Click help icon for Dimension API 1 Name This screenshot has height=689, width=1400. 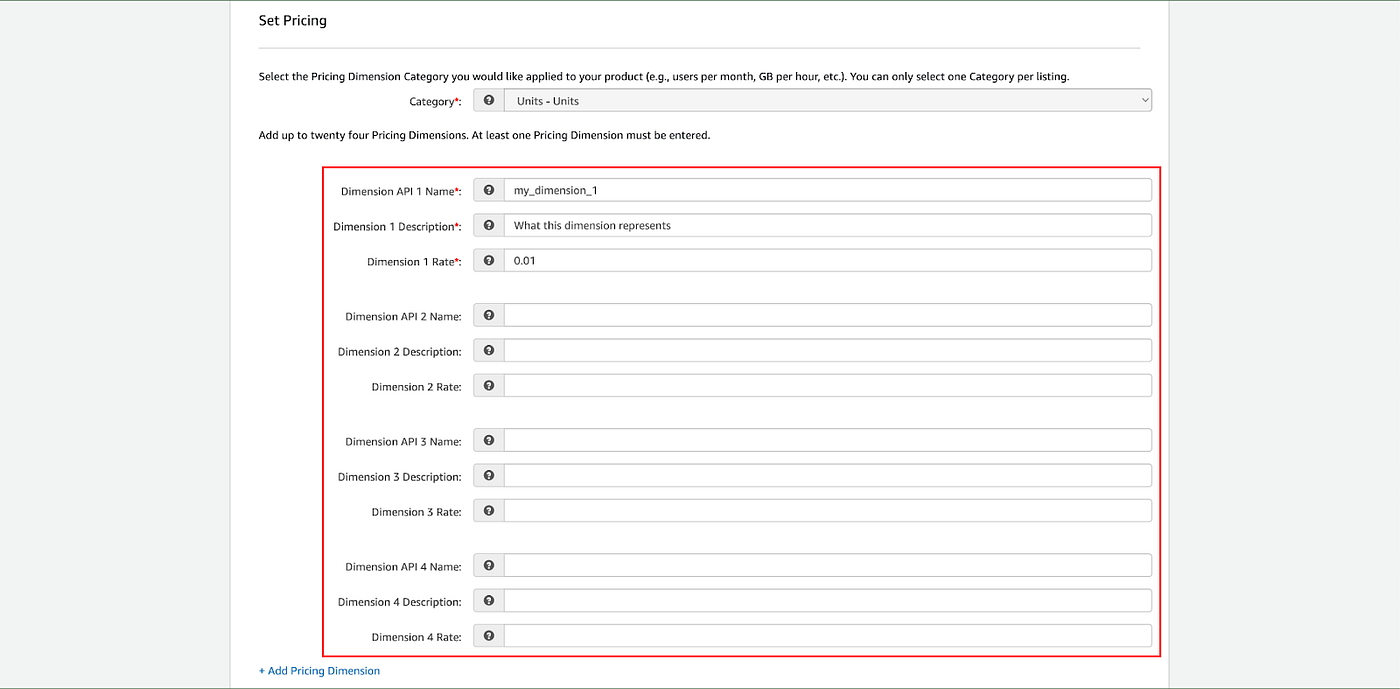coord(488,190)
